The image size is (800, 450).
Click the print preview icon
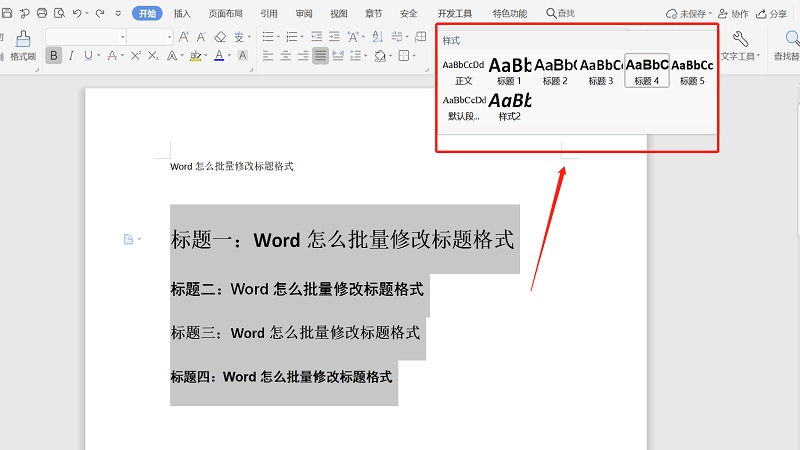[58, 14]
